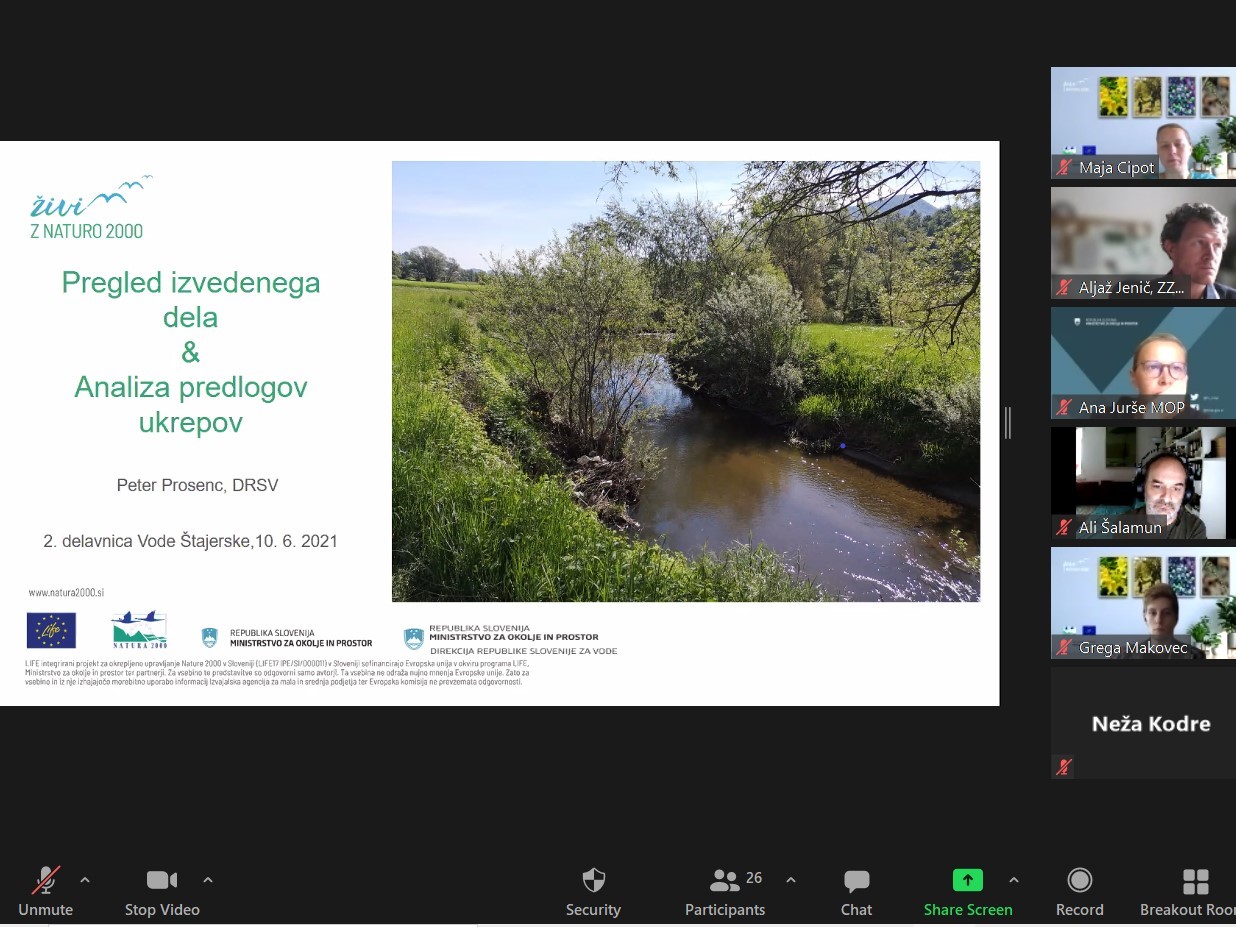Screen dimensions: 1236x927
Task: Open video options arrow beside Stop Video
Action: [x=208, y=880]
